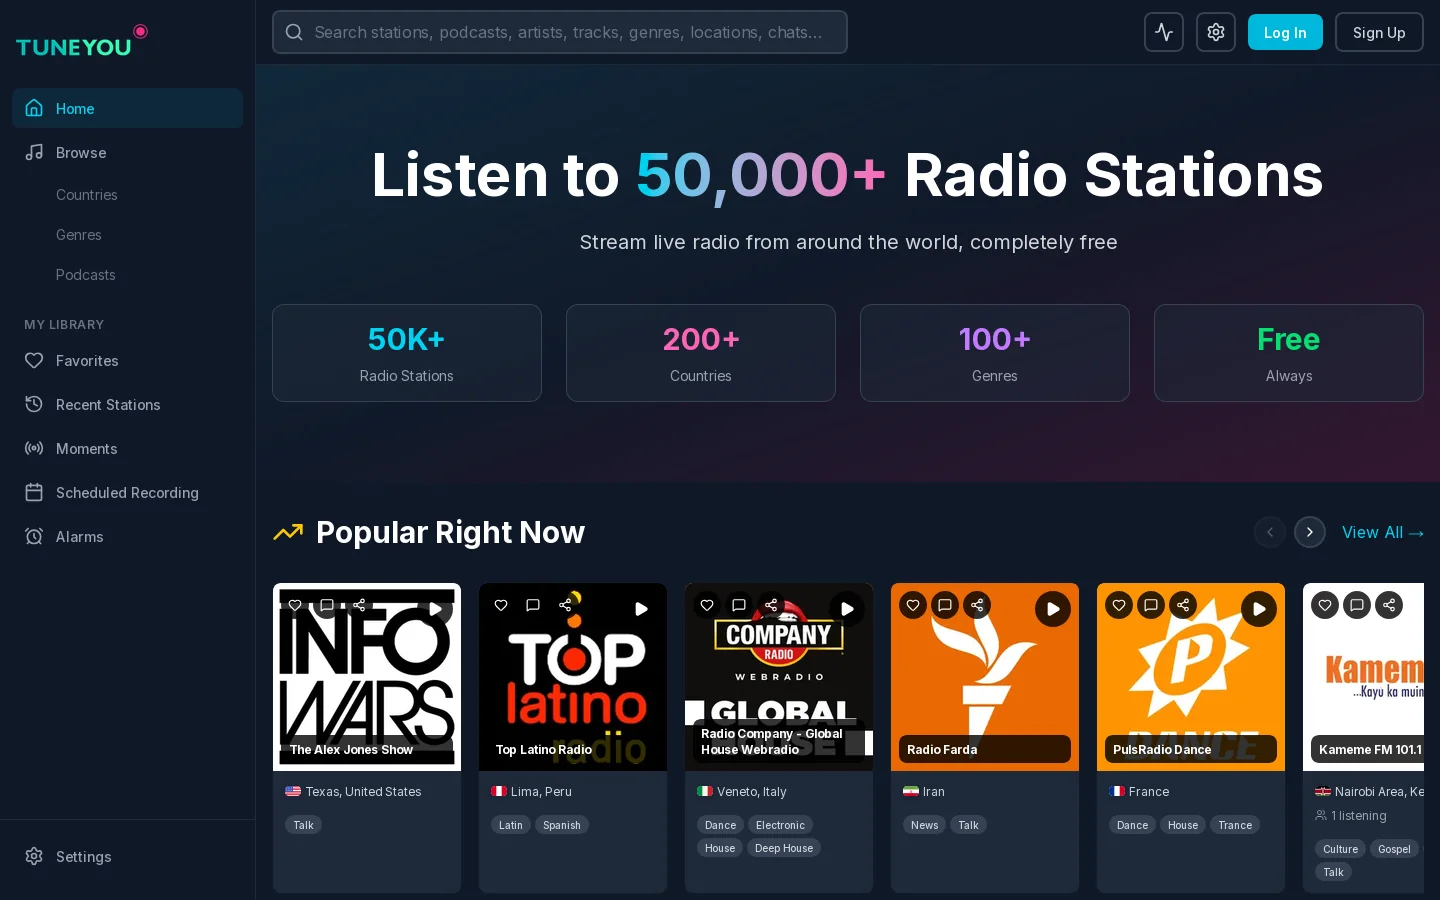Share the Top Latino Radio station

[565, 605]
